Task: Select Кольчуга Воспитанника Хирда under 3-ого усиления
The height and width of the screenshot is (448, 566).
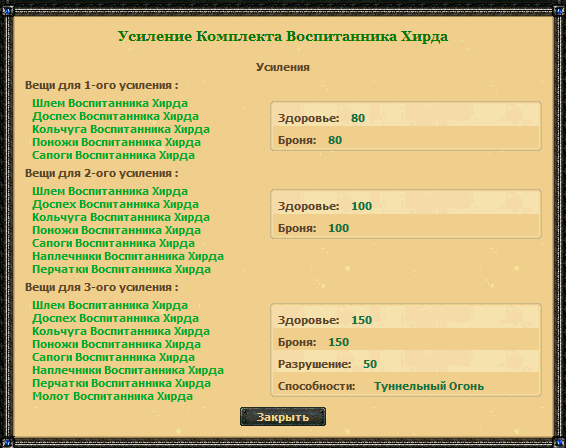Action: pos(121,331)
